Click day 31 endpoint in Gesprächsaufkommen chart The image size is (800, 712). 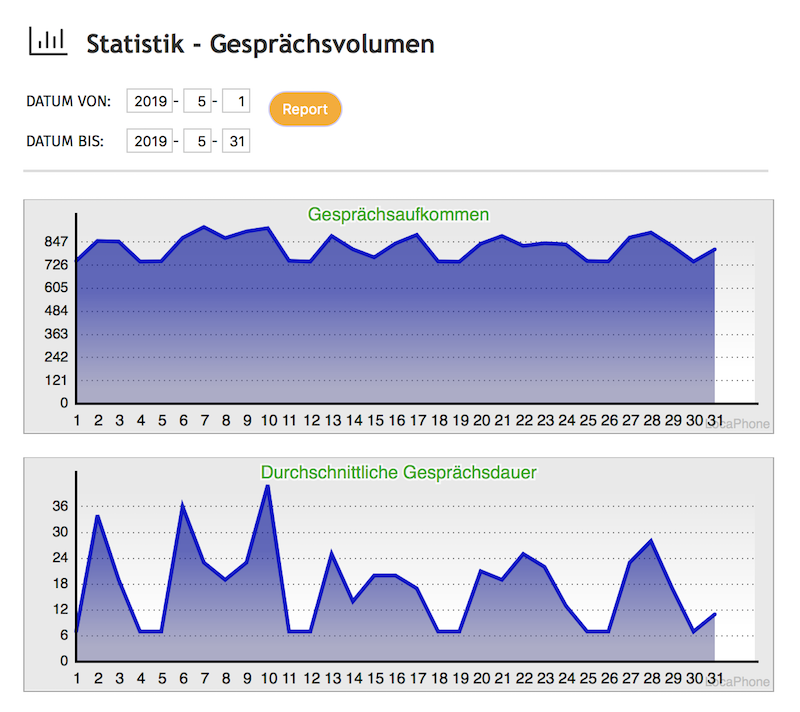pos(715,249)
